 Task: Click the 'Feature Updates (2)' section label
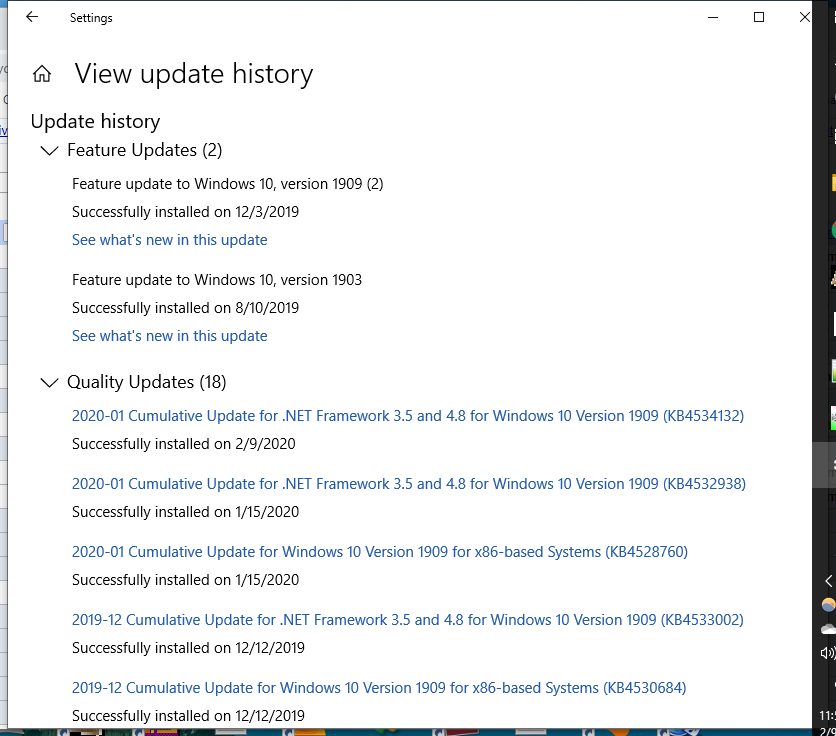tap(144, 150)
